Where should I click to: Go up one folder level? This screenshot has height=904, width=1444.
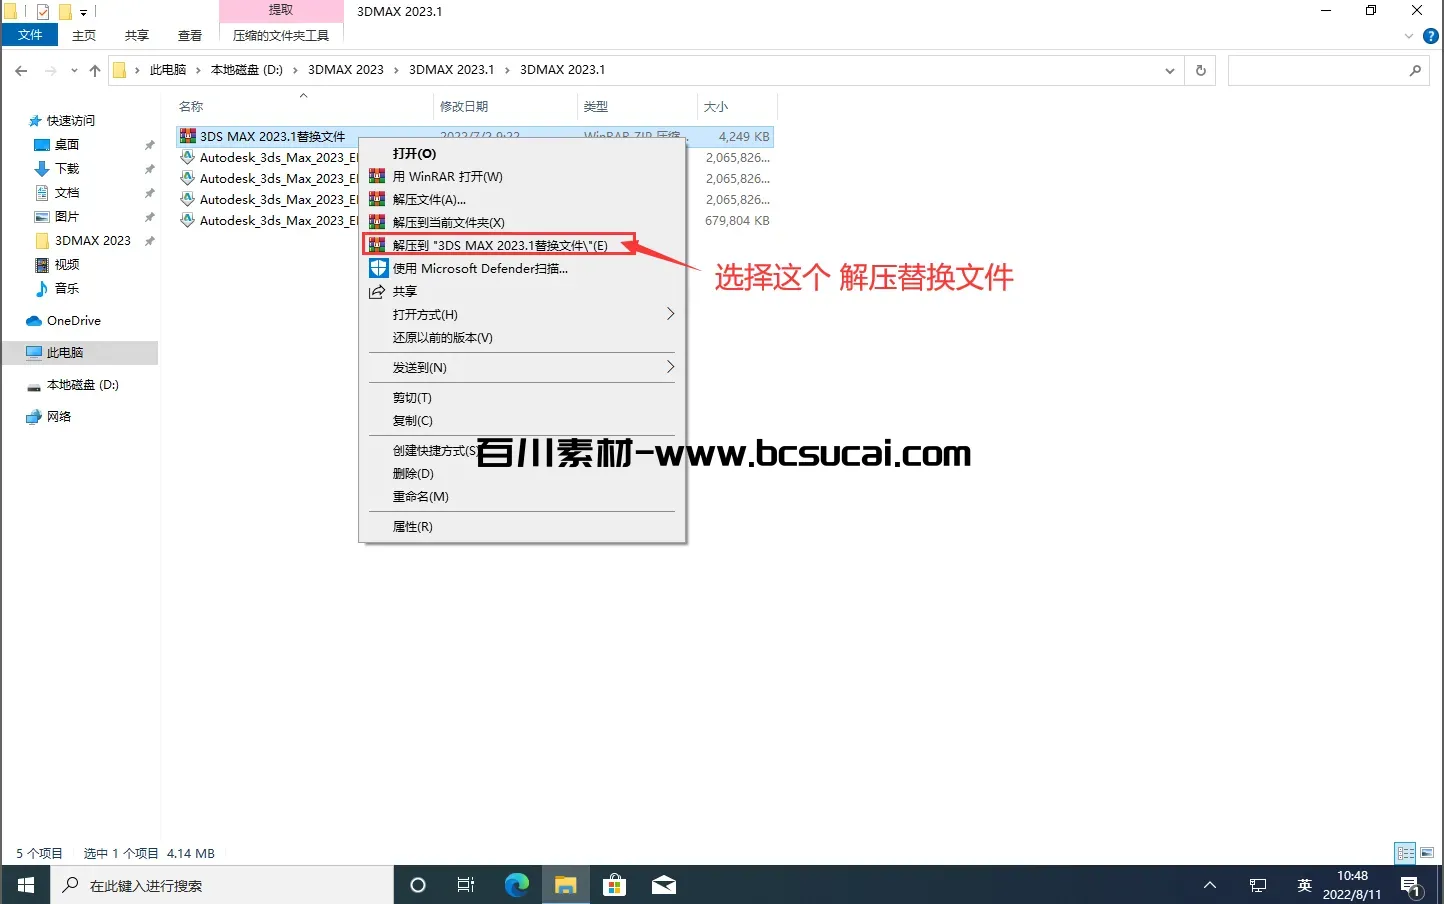point(95,70)
